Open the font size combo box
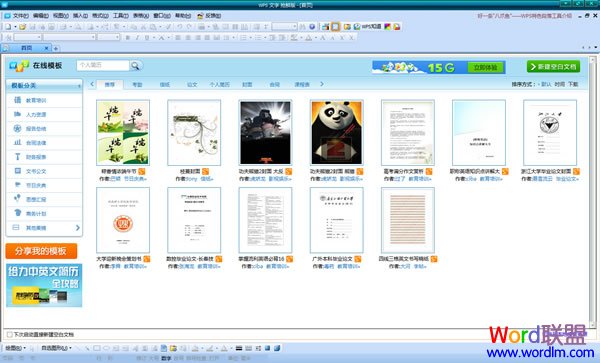600x363 pixels. tap(108, 37)
